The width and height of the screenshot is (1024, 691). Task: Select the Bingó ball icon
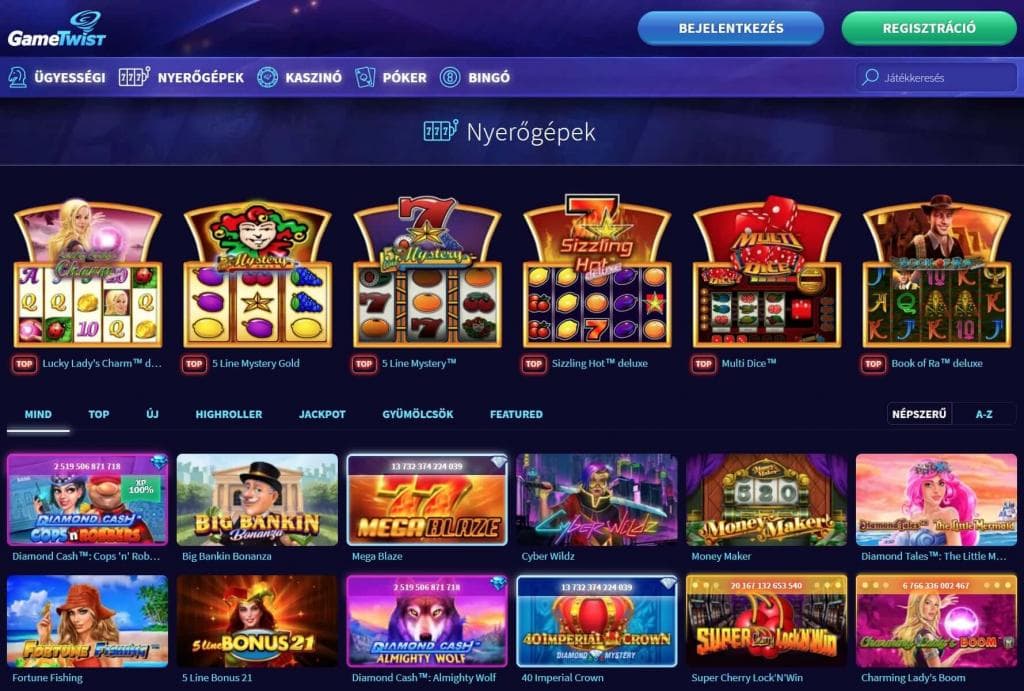point(450,77)
